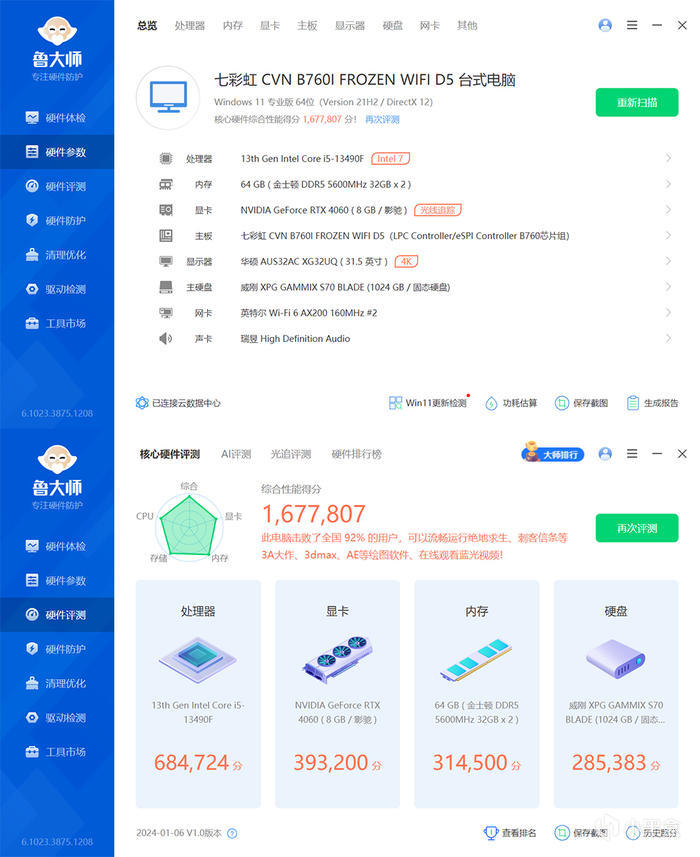Switch to the 主板 tab
Viewport: 700px width, 857px height.
tap(307, 26)
